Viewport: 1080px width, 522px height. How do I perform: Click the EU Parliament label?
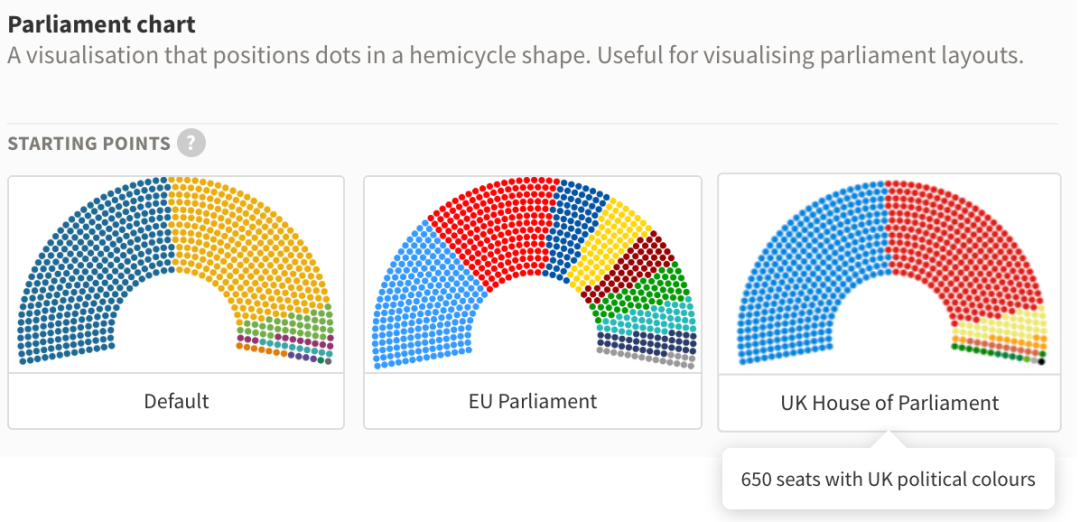pos(532,401)
